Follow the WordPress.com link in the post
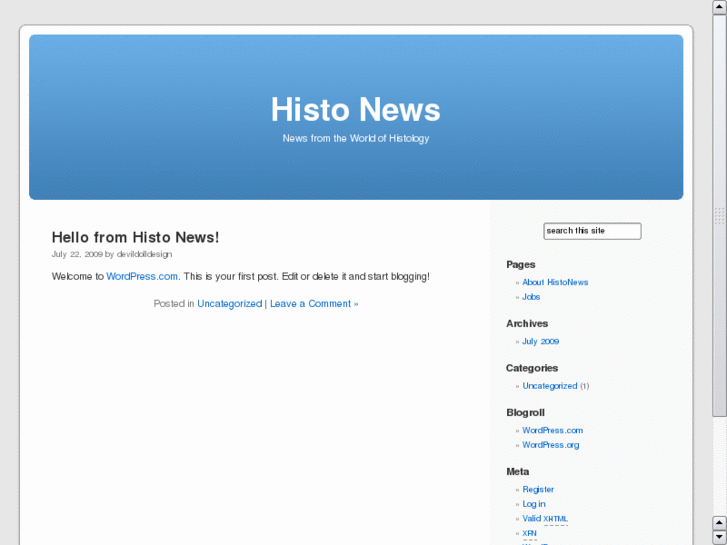The image size is (727, 545). 142,276
